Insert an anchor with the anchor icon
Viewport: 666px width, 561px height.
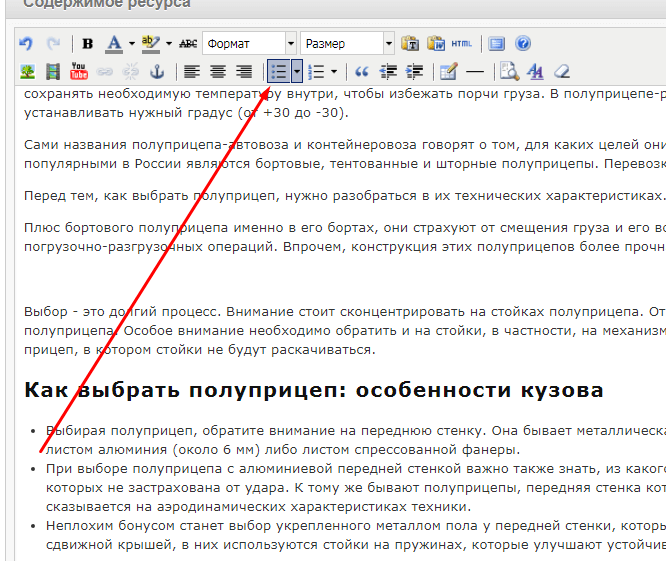click(x=157, y=71)
